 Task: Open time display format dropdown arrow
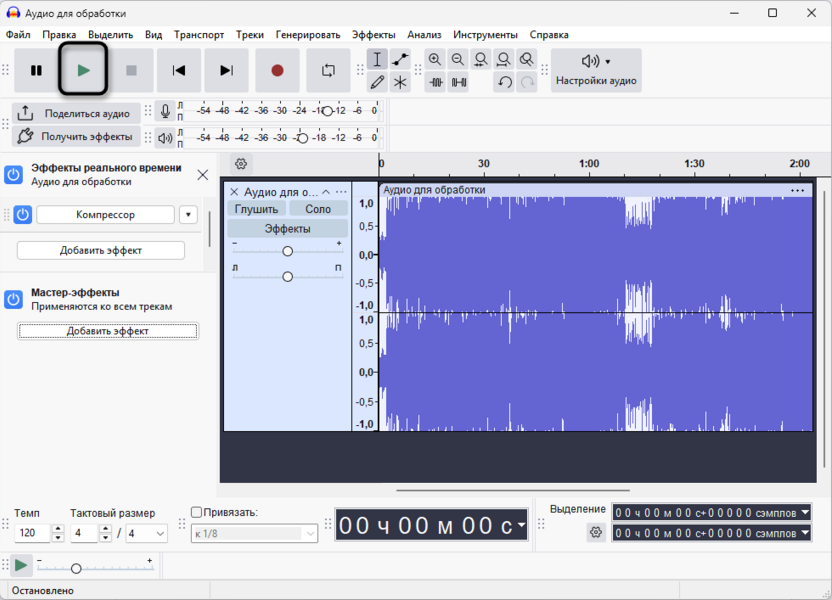tap(522, 525)
